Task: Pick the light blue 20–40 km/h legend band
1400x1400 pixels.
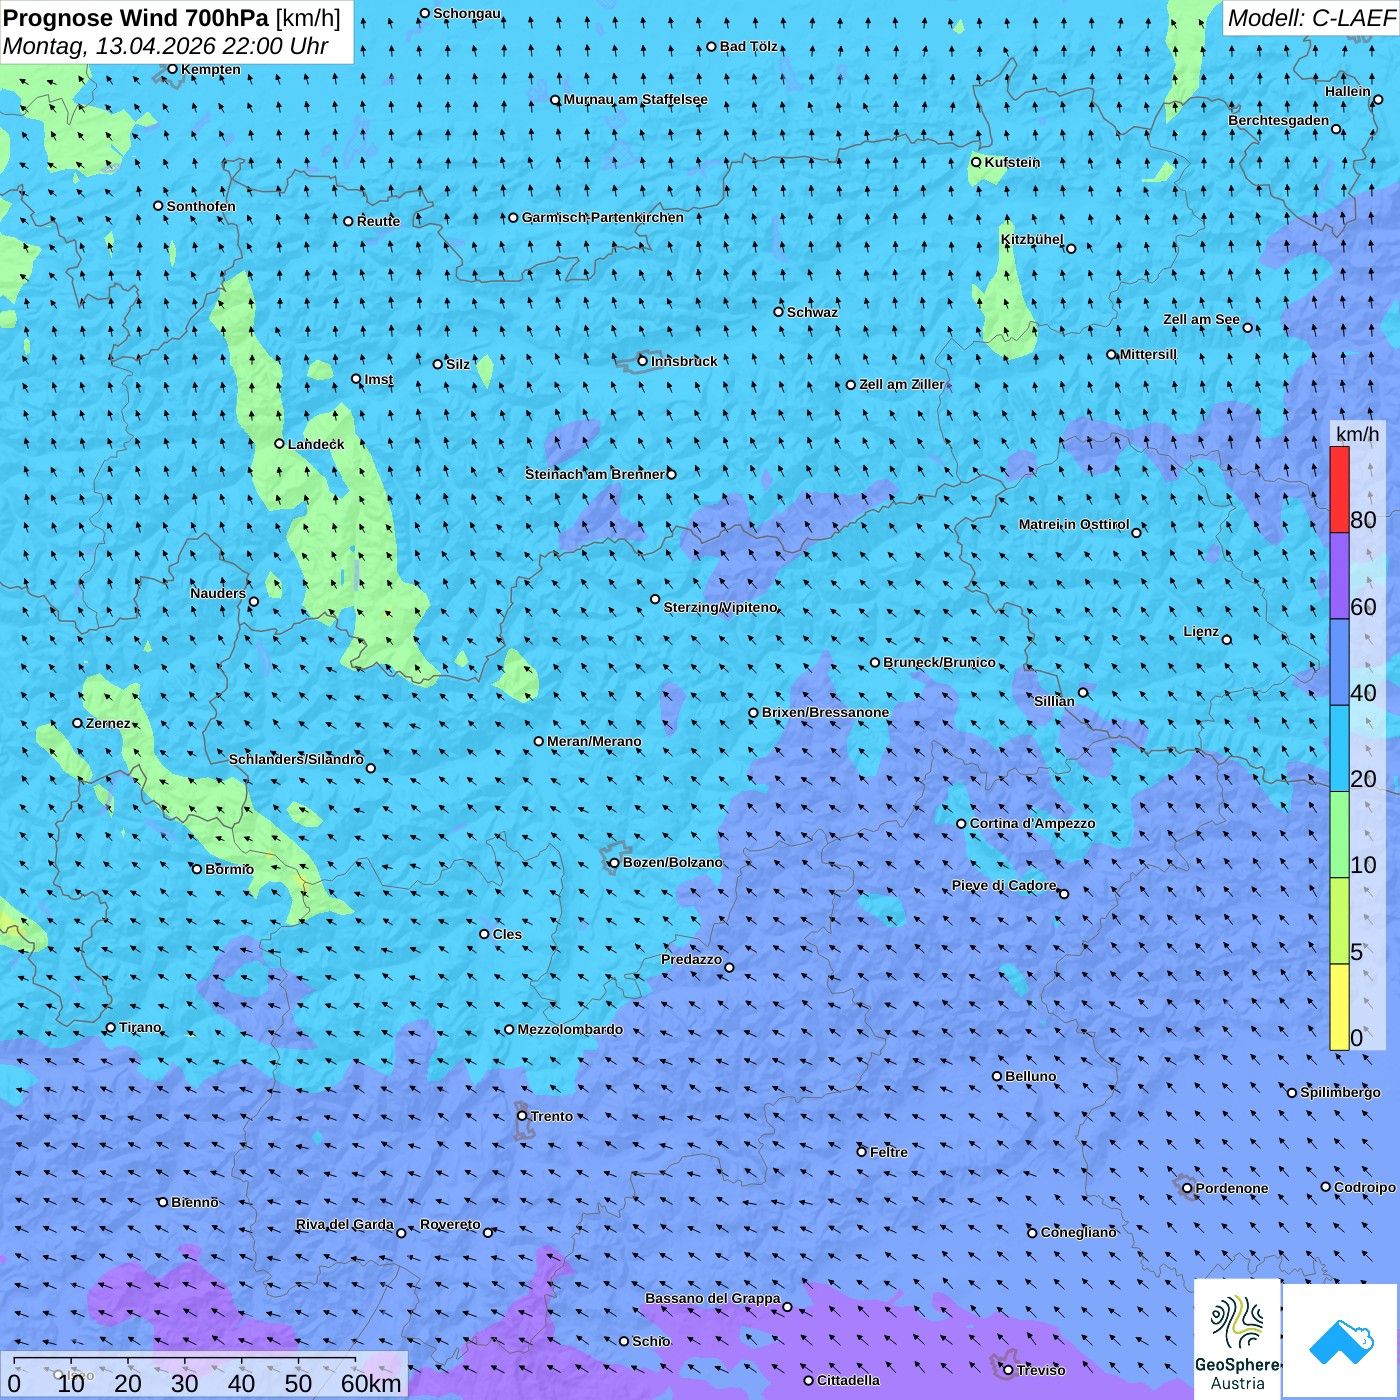Action: point(1339,749)
